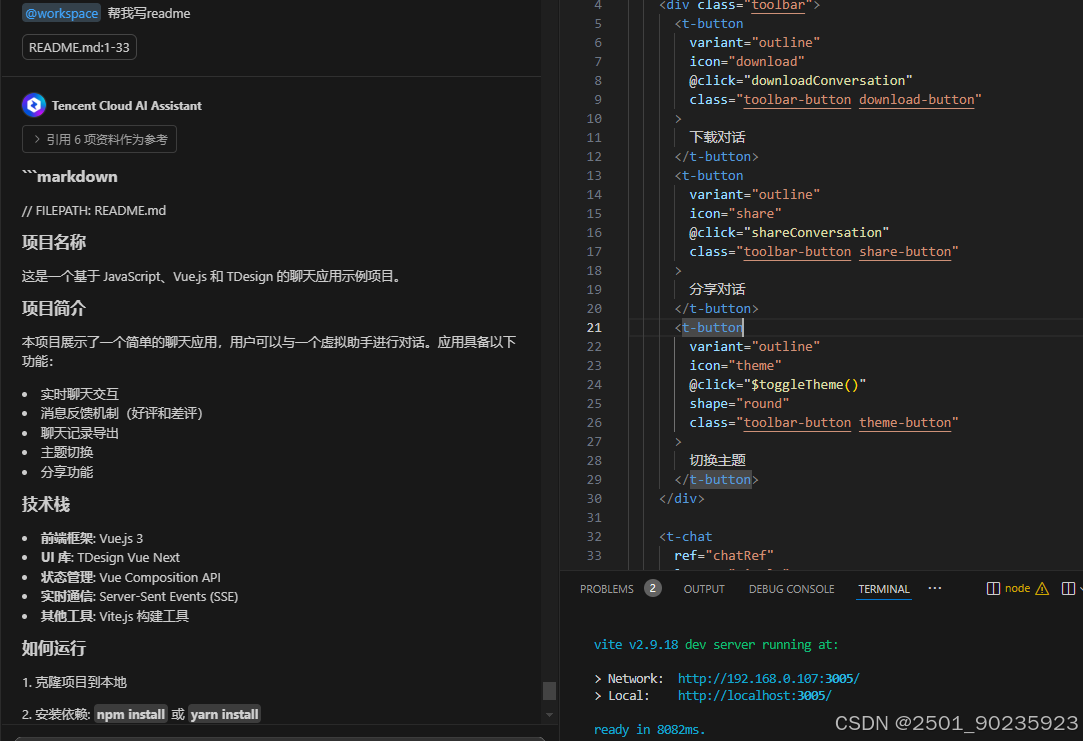Click the node terminal split icon
This screenshot has width=1083, height=741.
tap(993, 588)
